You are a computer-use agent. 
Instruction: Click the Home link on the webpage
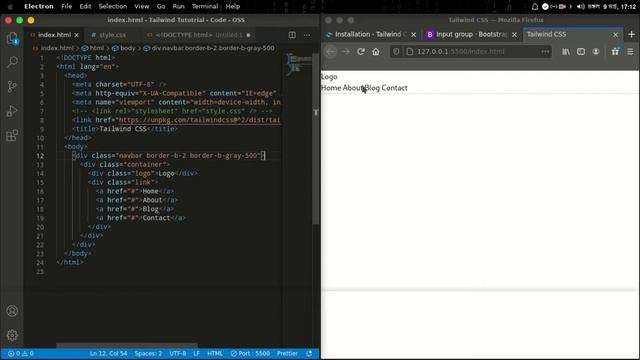tap(331, 88)
